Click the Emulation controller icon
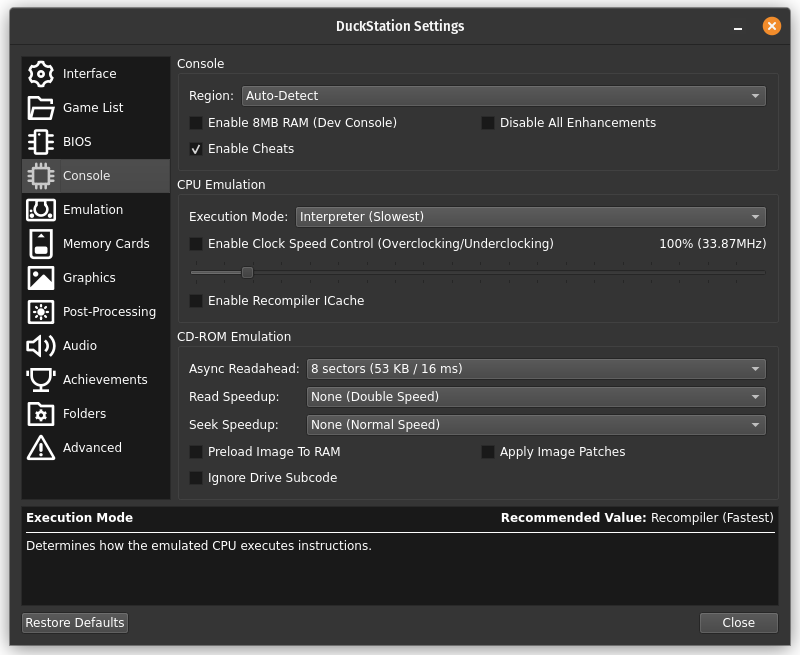Screen dimensions: 800x655 (x=41, y=210)
